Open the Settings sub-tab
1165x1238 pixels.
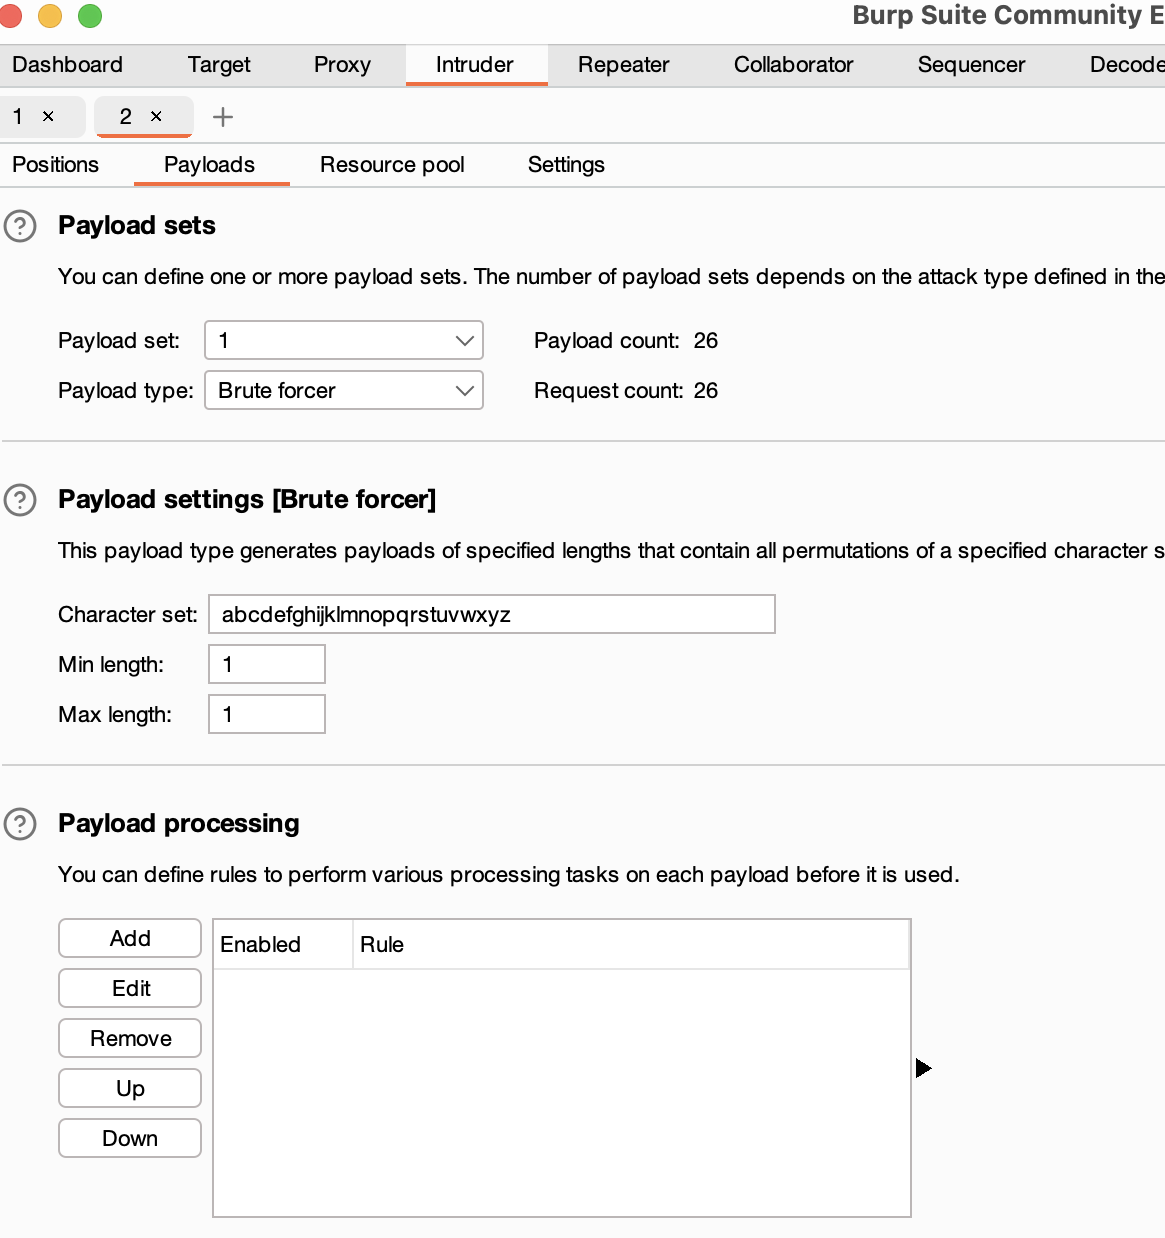coord(566,165)
